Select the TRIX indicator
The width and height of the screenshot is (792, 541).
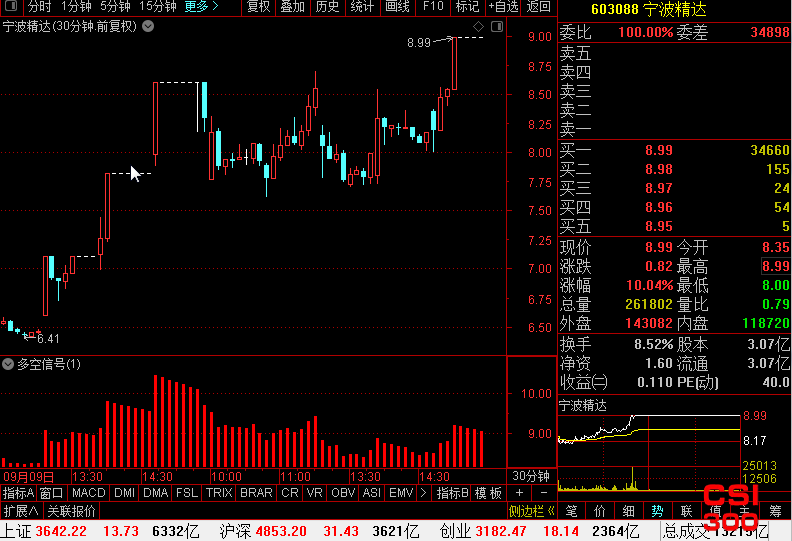click(219, 493)
